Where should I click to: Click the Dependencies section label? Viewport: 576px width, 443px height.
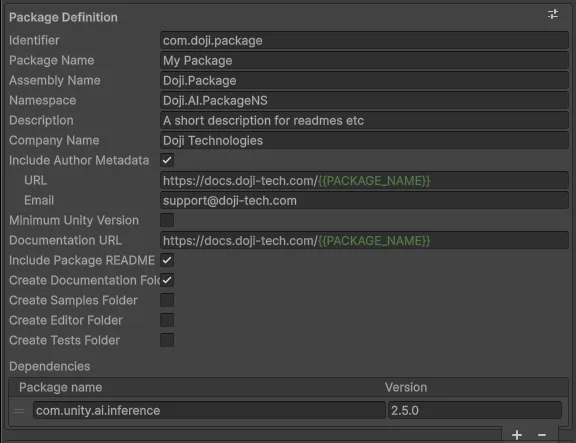click(x=50, y=366)
